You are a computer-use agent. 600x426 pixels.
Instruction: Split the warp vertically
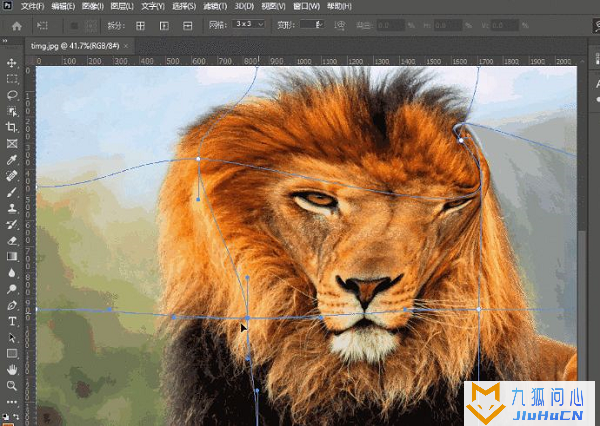(x=164, y=26)
